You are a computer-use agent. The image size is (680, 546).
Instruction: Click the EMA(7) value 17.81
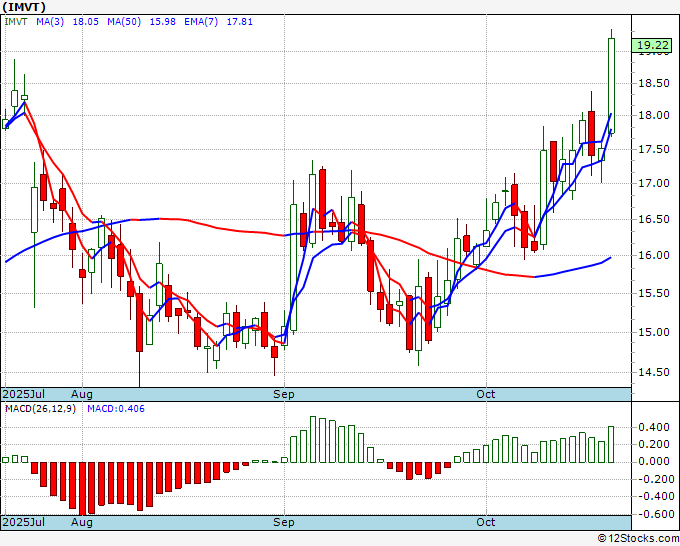(239, 22)
